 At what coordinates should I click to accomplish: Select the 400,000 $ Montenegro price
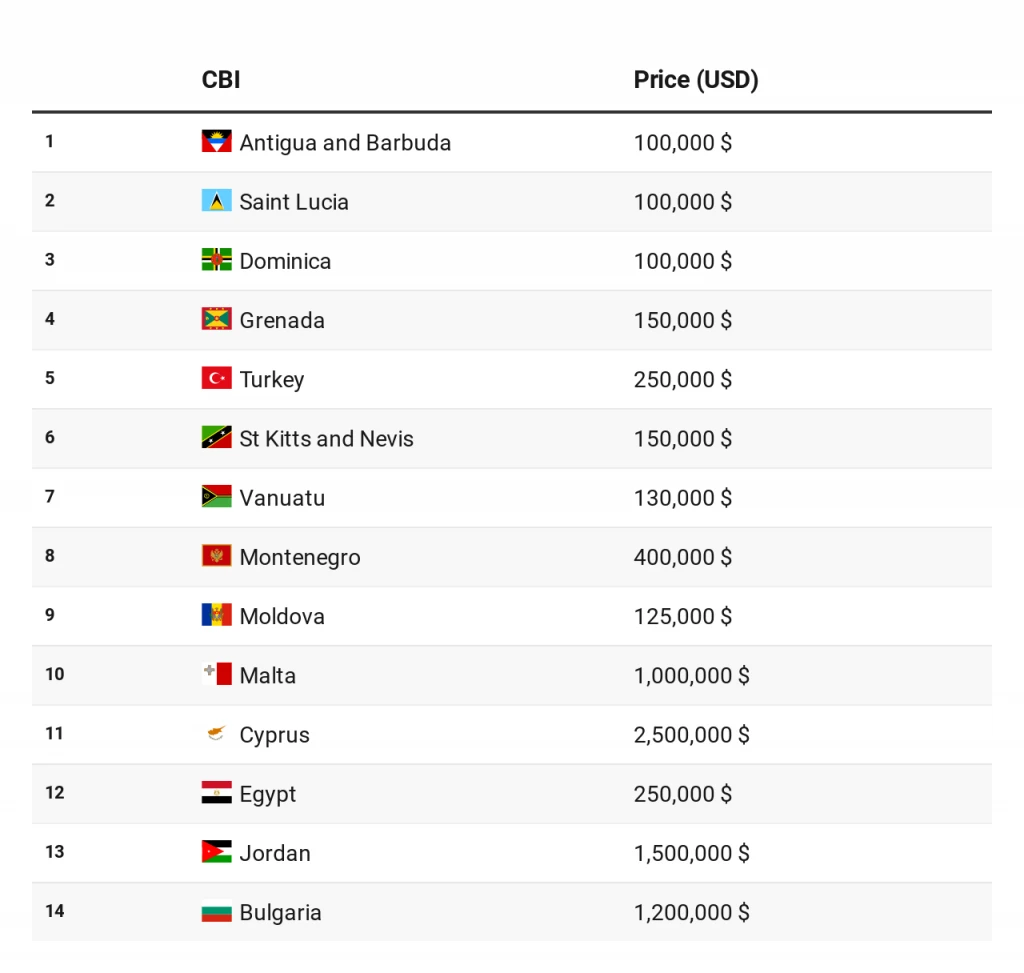pyautogui.click(x=682, y=557)
